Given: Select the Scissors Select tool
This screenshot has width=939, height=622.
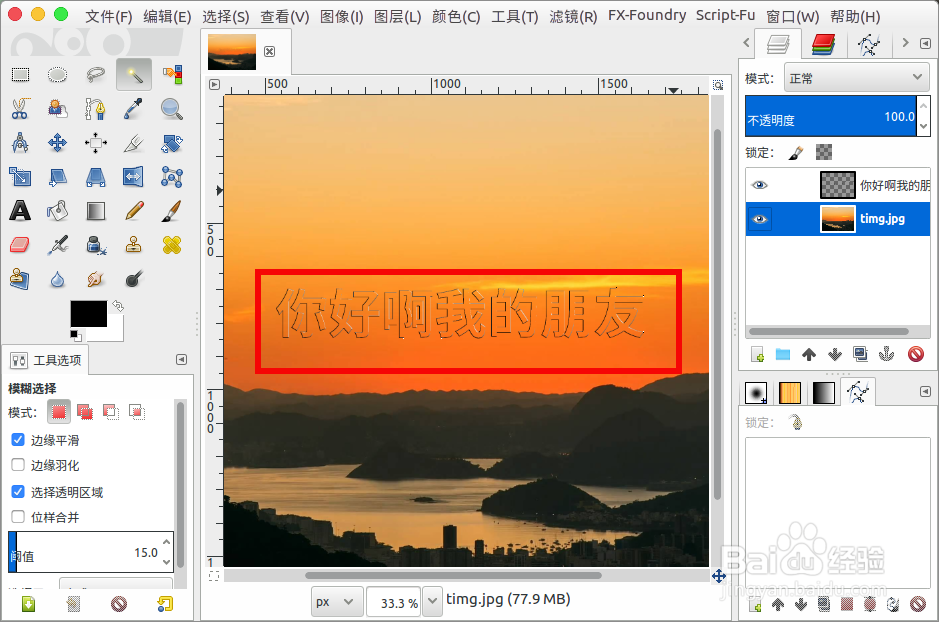Looking at the screenshot, I should (x=20, y=109).
